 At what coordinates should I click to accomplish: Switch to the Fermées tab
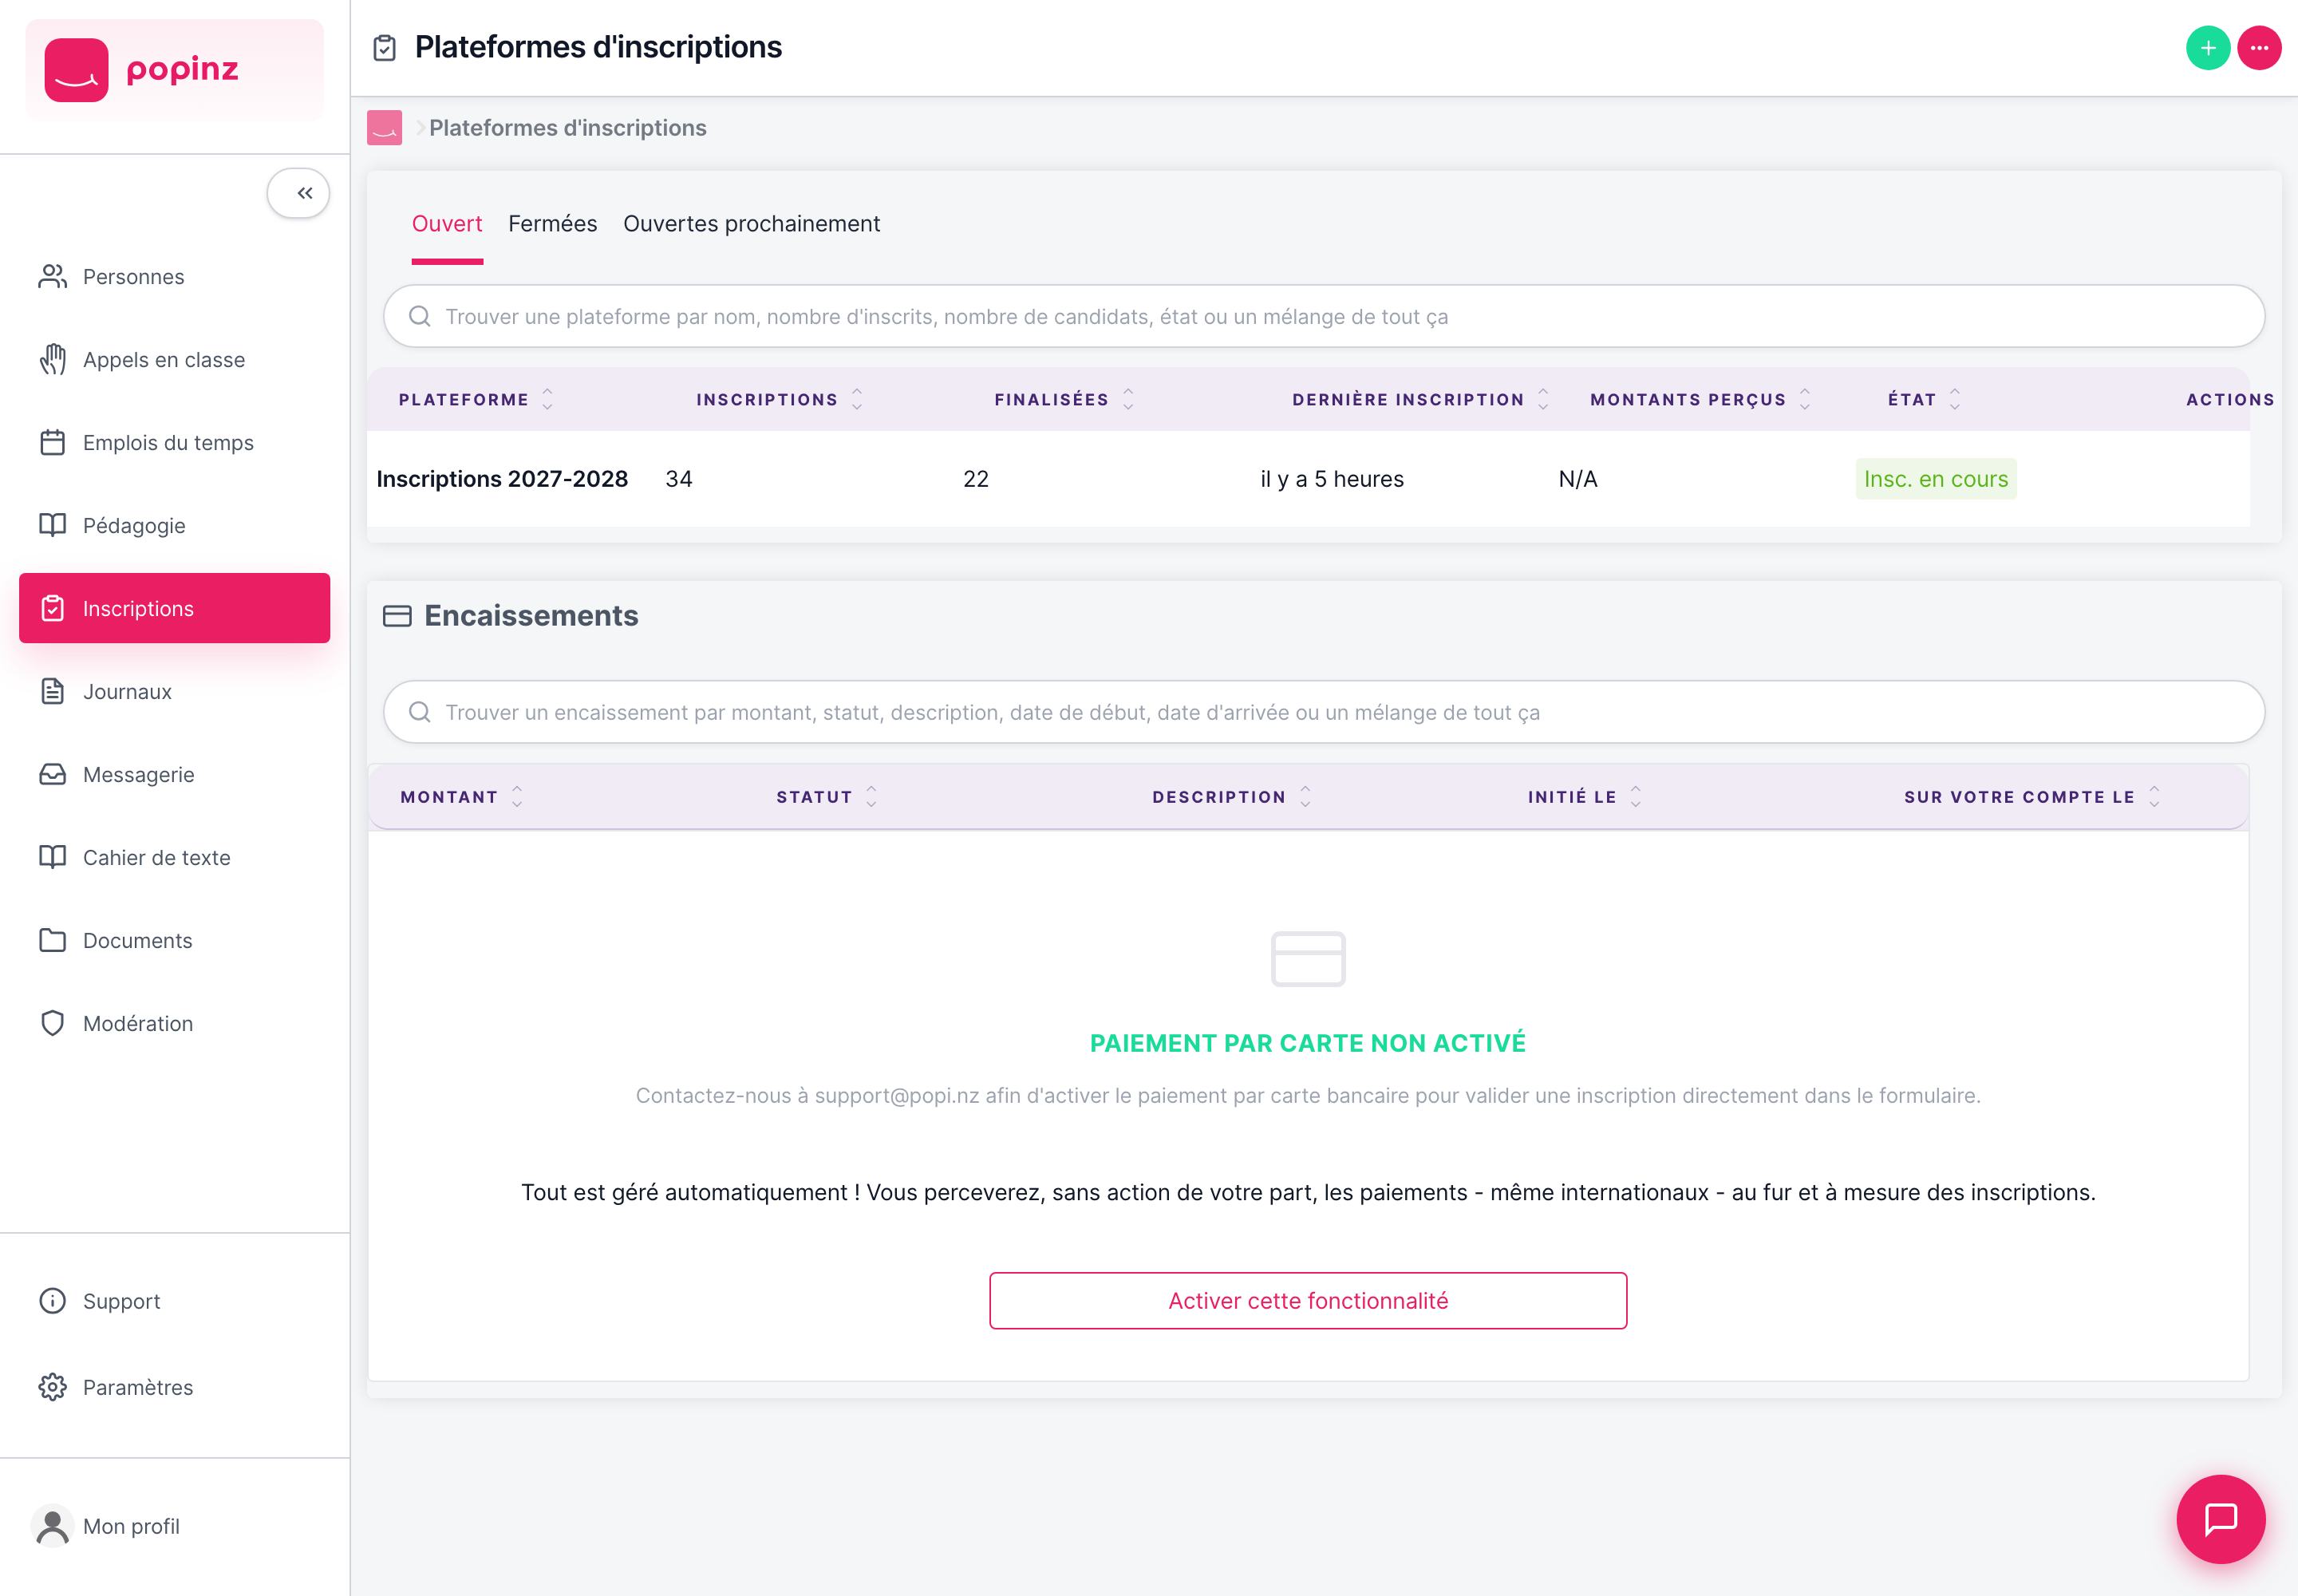point(552,224)
